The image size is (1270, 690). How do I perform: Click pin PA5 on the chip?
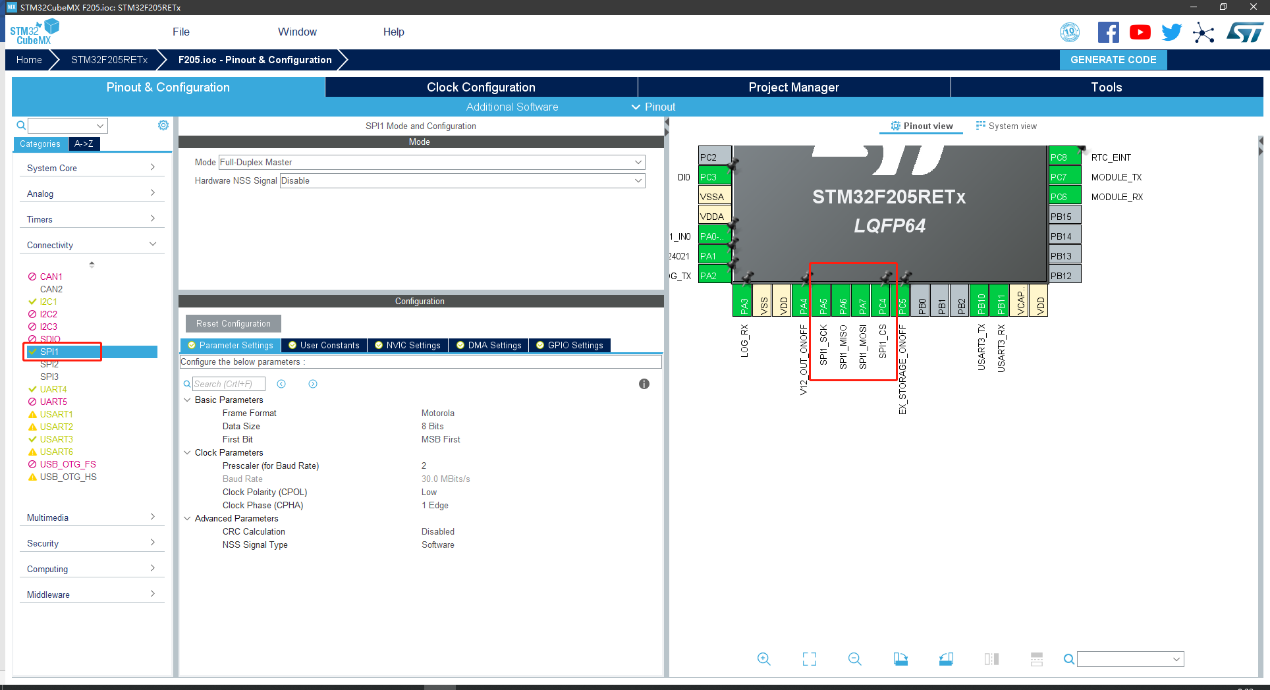(x=823, y=300)
